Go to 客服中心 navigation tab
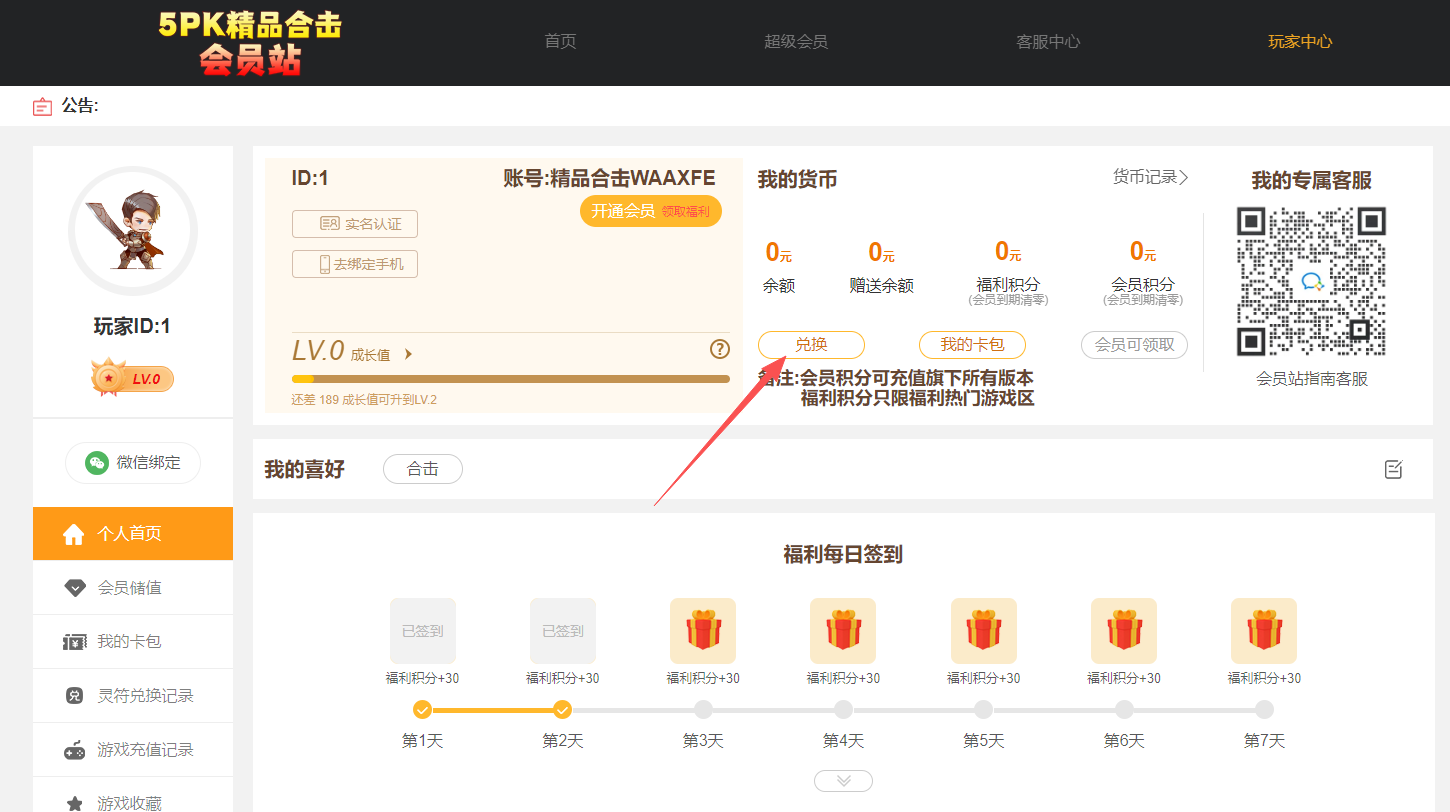This screenshot has width=1450, height=812. point(1048,42)
